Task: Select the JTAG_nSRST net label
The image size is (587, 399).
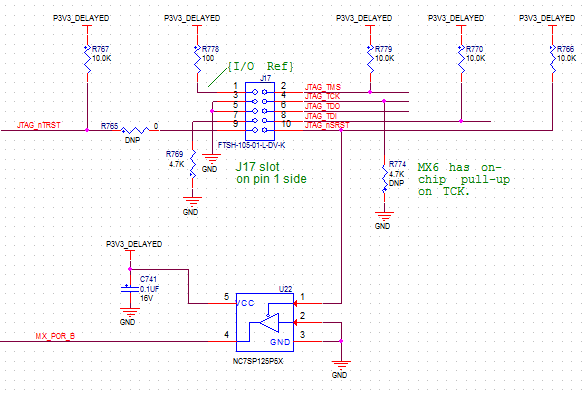Action: tap(327, 125)
